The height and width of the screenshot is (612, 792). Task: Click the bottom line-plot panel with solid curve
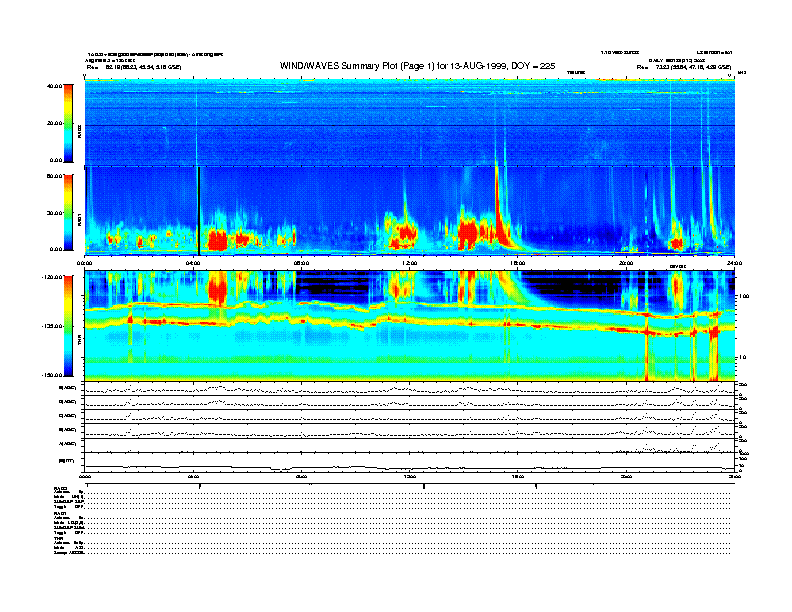click(x=409, y=462)
